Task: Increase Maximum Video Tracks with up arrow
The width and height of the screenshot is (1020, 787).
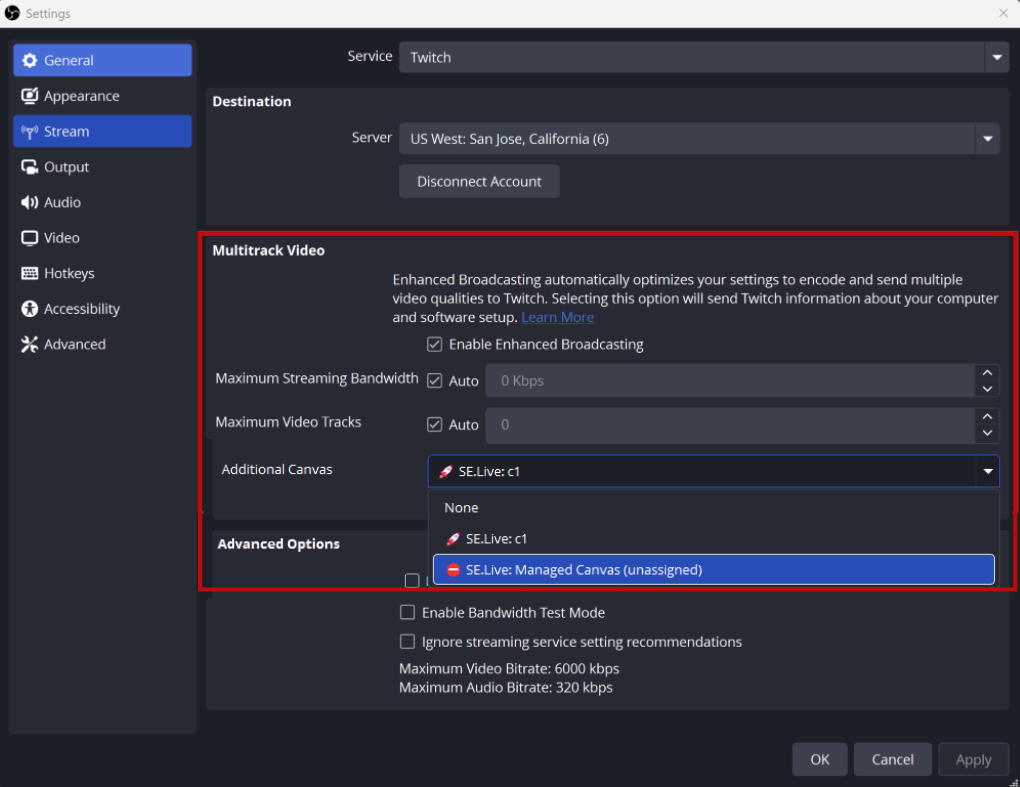Action: [x=987, y=415]
